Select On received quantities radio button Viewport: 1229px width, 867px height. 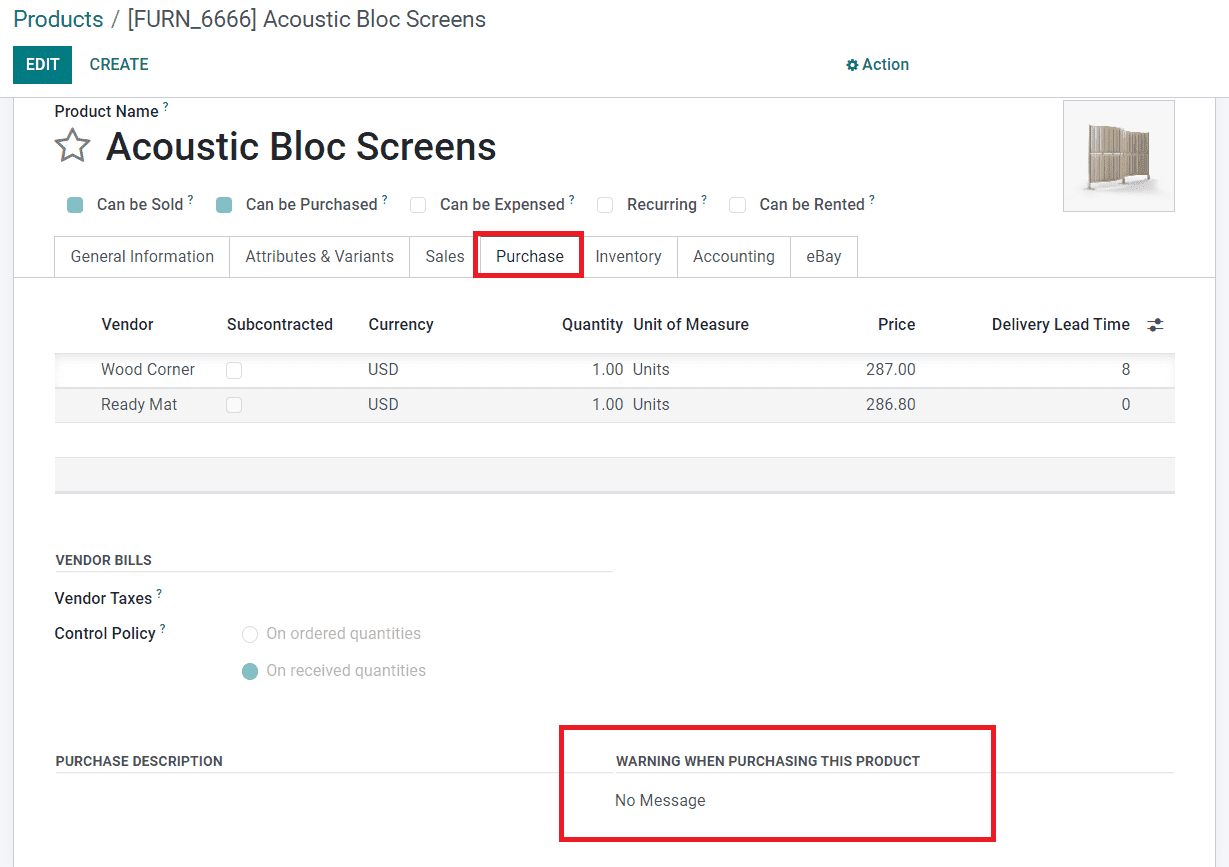(x=250, y=671)
